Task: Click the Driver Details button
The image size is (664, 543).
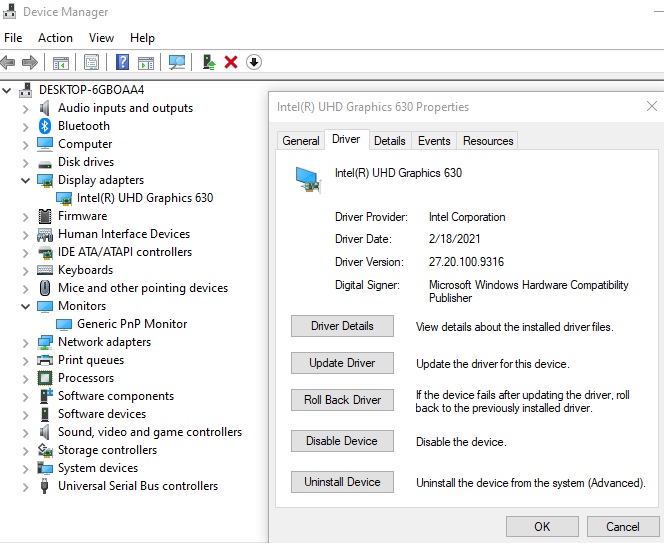Action: tap(342, 326)
